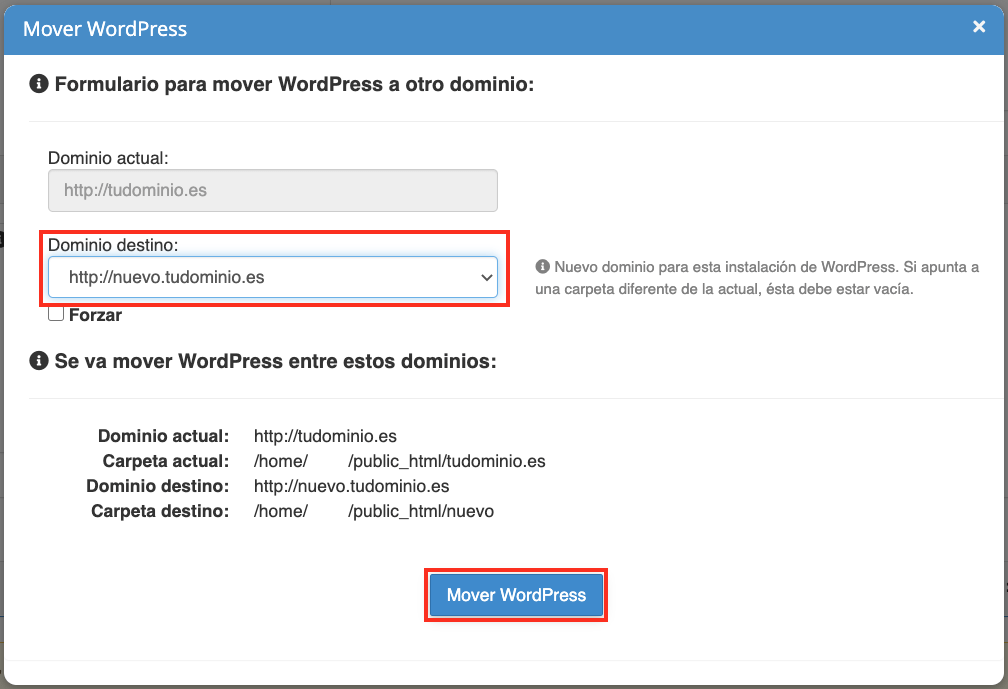Image resolution: width=1008 pixels, height=689 pixels.
Task: Click info icon beside 'Se va mover' heading
Action: (x=39, y=361)
